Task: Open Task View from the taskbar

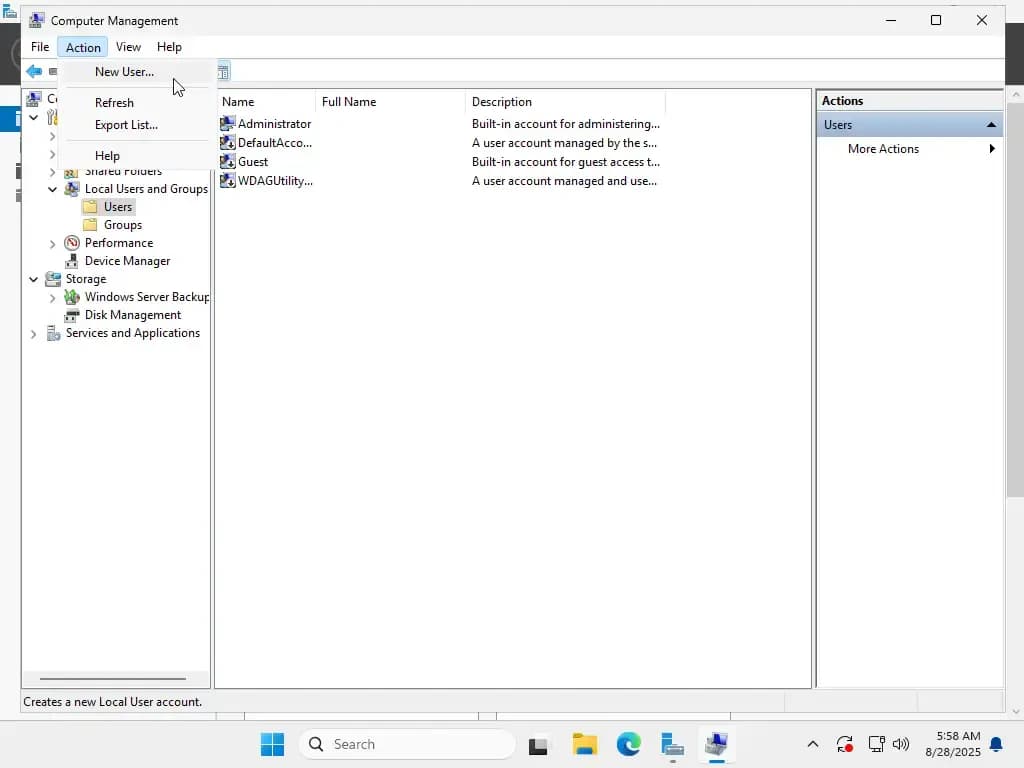Action: (x=538, y=744)
